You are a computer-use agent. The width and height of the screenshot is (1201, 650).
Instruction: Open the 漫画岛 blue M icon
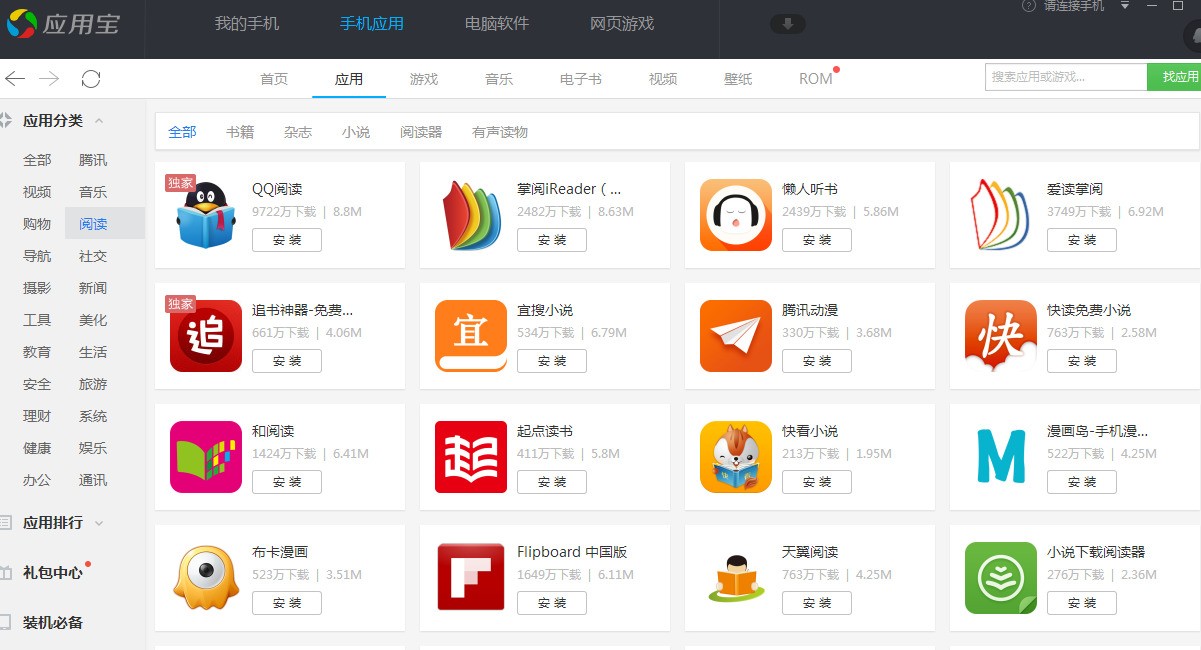pyautogui.click(x=1001, y=457)
